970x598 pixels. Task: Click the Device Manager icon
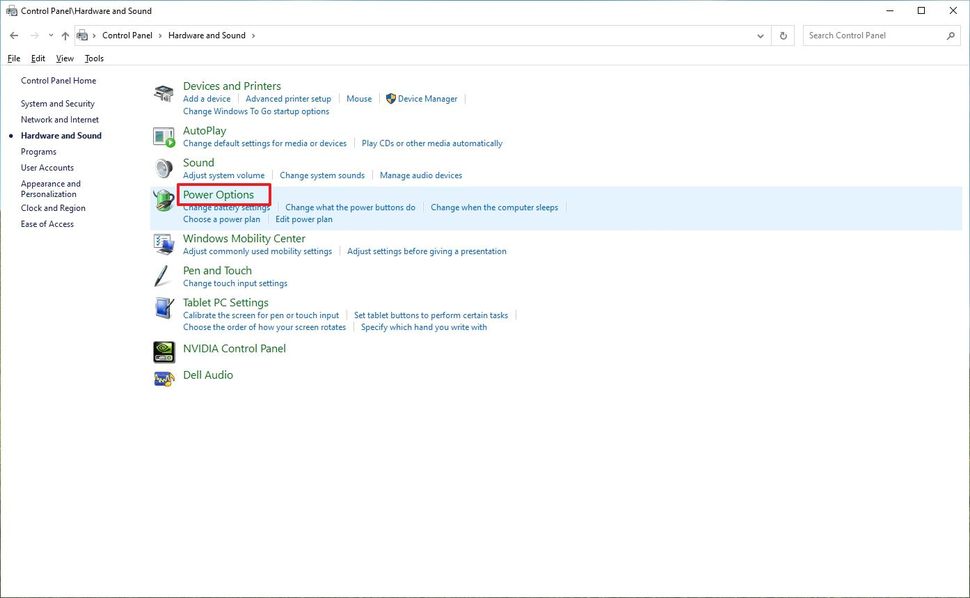point(391,98)
